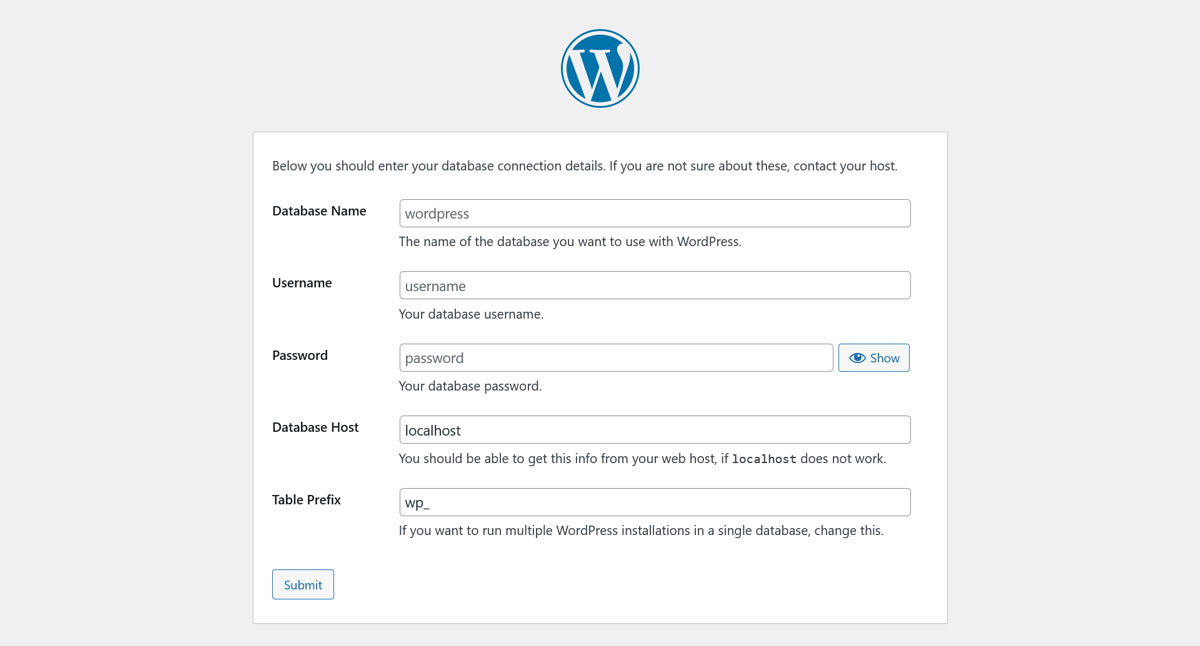
Task: Click the monospace "localhost" word in the host hint
Action: click(764, 459)
